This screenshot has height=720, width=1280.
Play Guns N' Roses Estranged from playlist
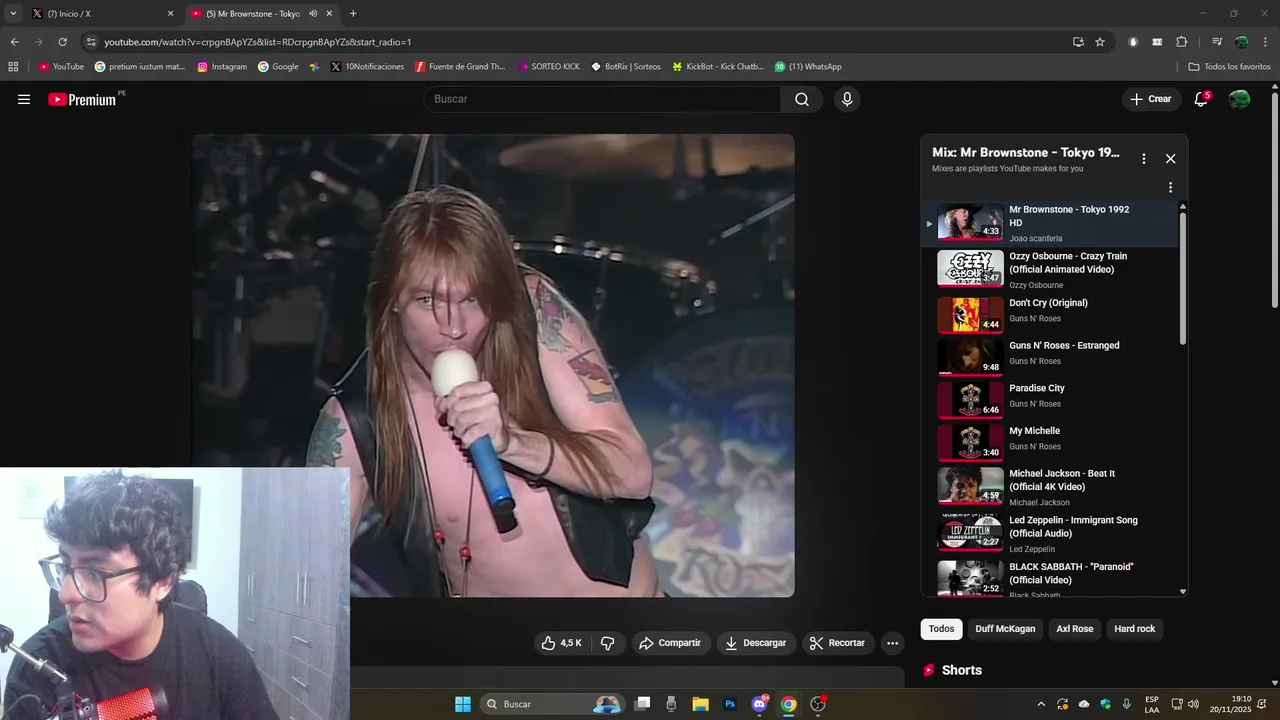click(1050, 357)
